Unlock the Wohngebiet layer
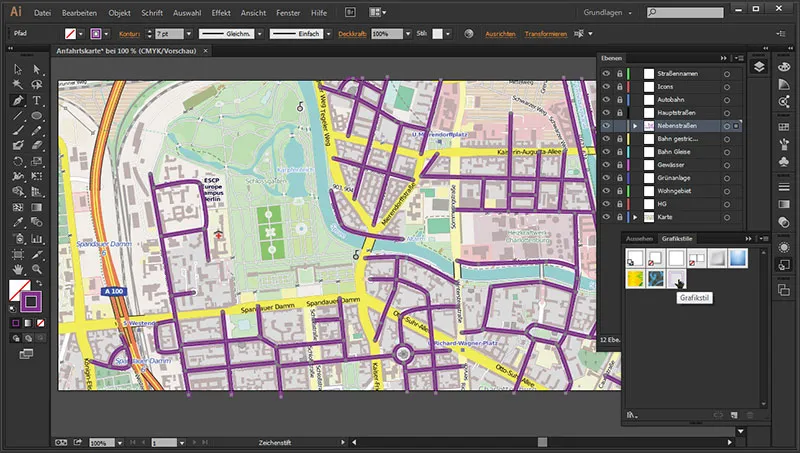Image resolution: width=800 pixels, height=453 pixels. coord(619,191)
